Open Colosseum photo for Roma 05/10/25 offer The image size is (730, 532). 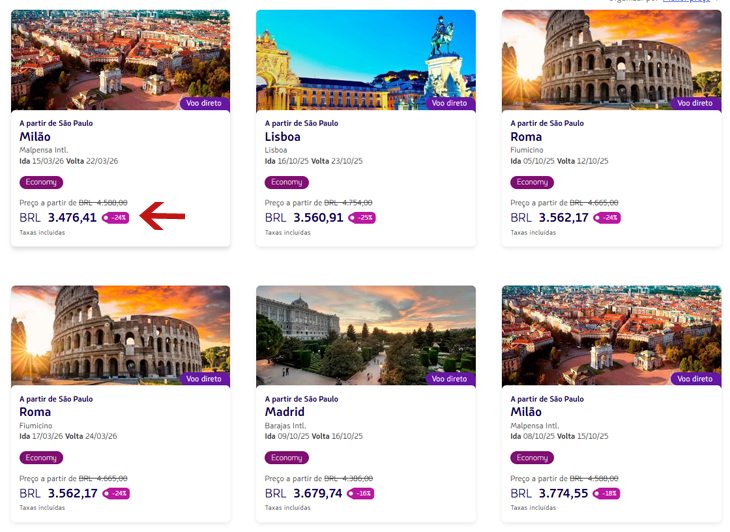611,60
